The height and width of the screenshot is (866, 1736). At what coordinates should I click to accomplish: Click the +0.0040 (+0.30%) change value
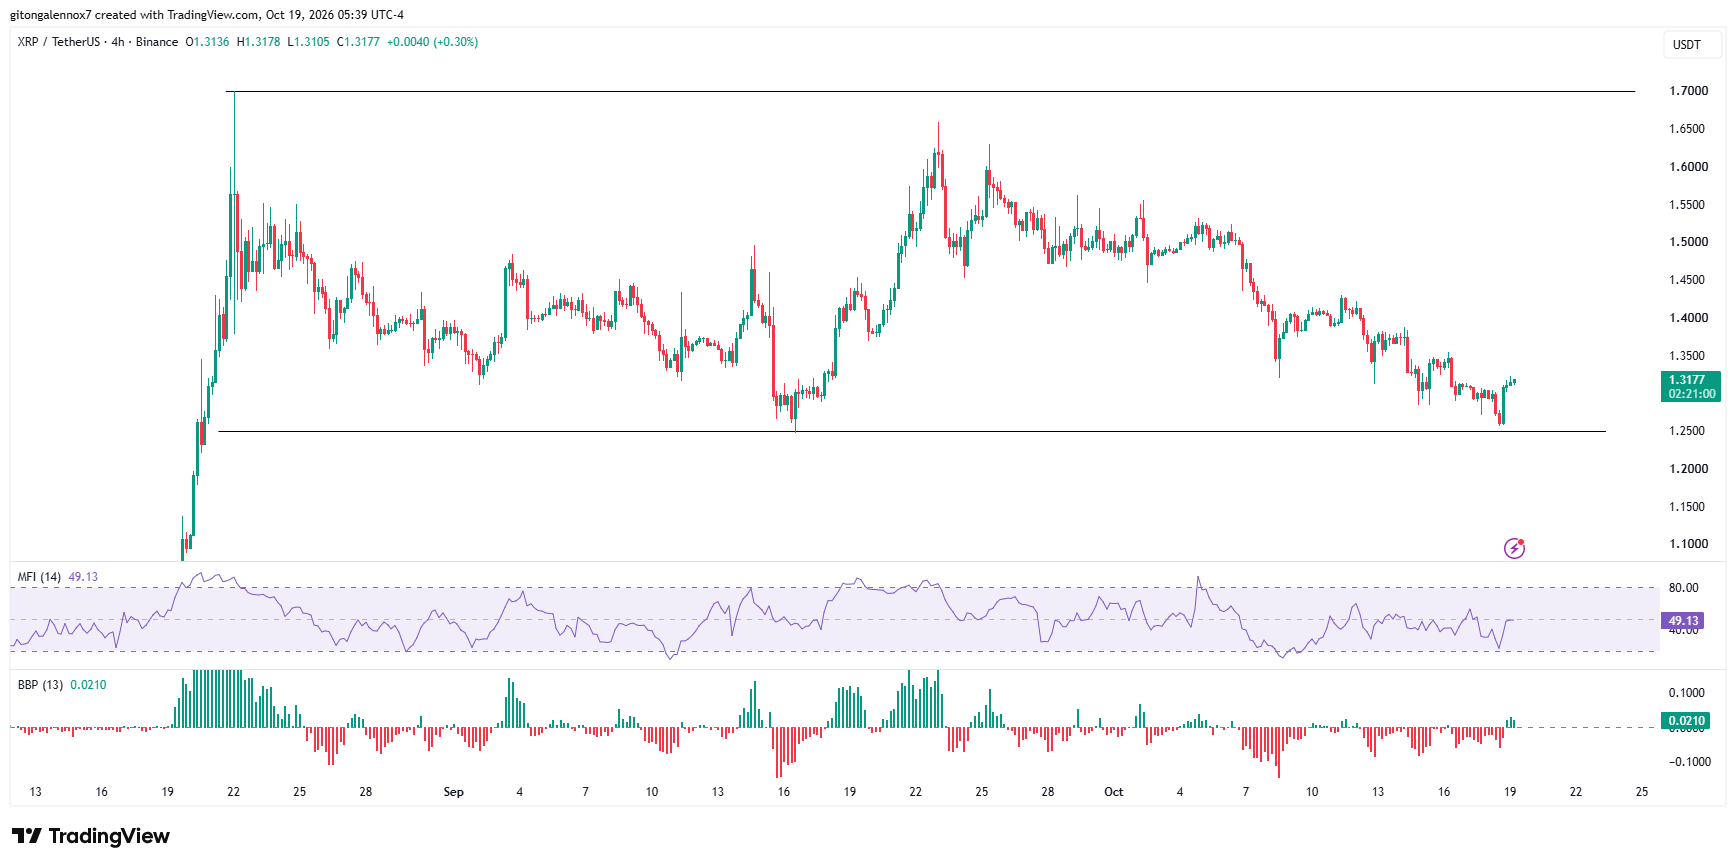(432, 42)
